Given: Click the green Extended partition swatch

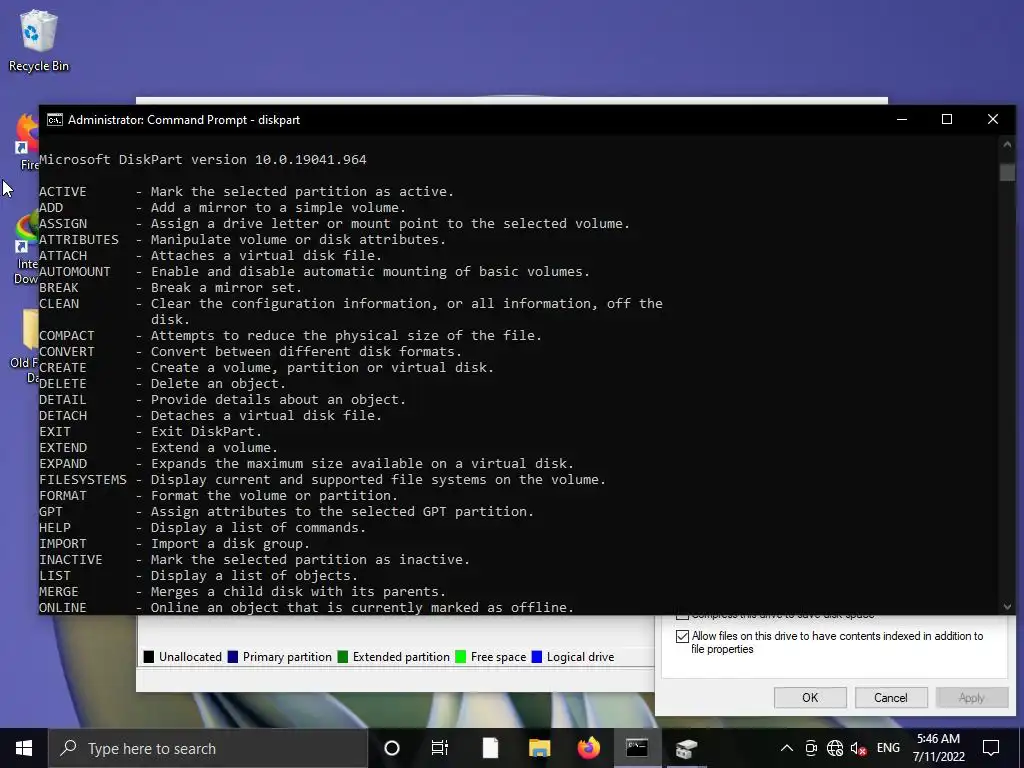Looking at the screenshot, I should 343,656.
